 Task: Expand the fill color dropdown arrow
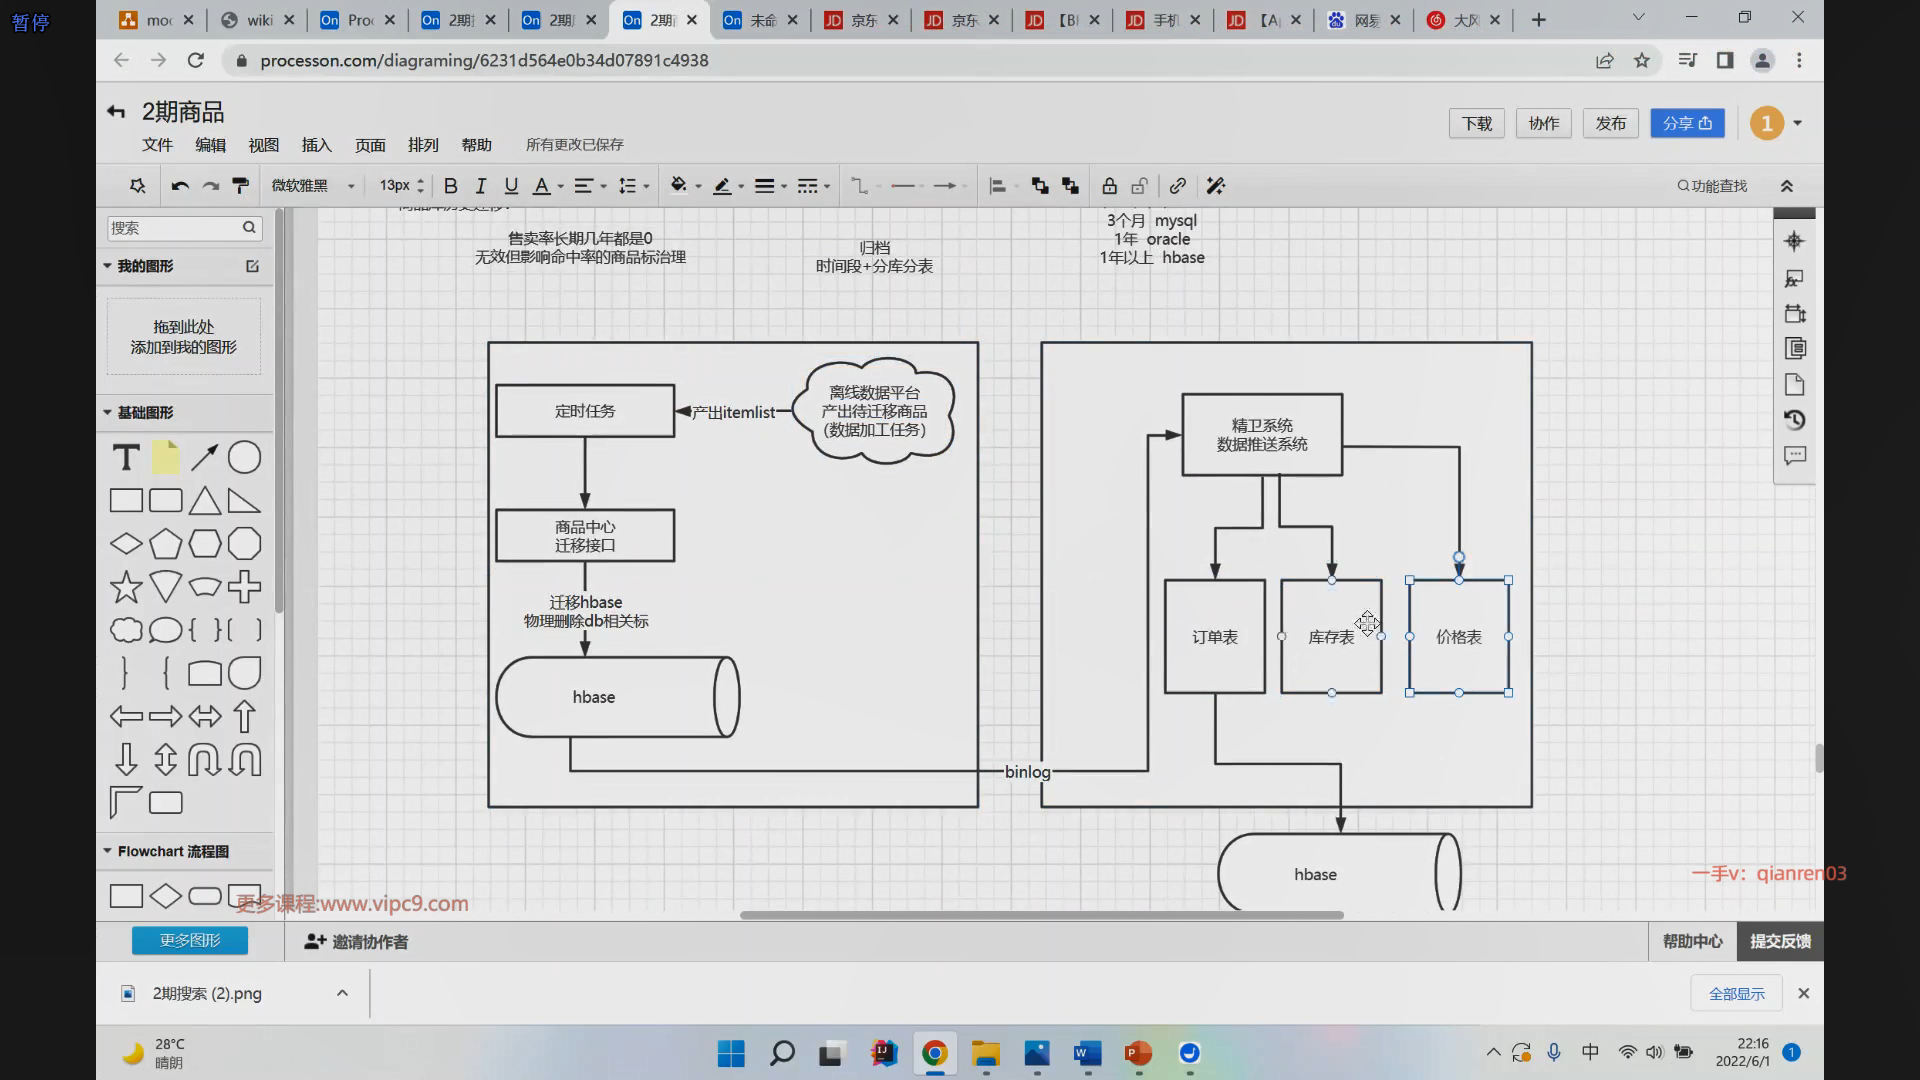click(698, 186)
